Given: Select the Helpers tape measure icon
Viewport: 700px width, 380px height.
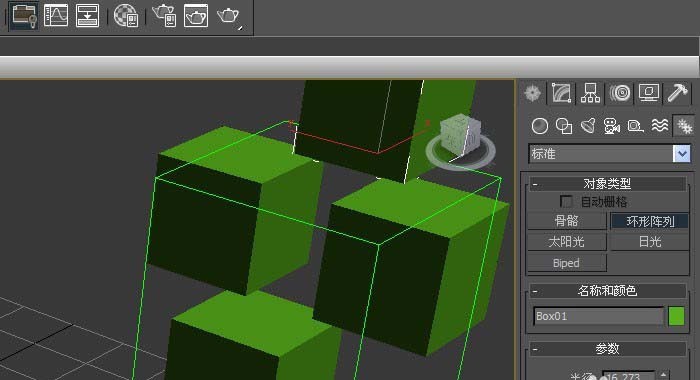Looking at the screenshot, I should click(x=635, y=126).
